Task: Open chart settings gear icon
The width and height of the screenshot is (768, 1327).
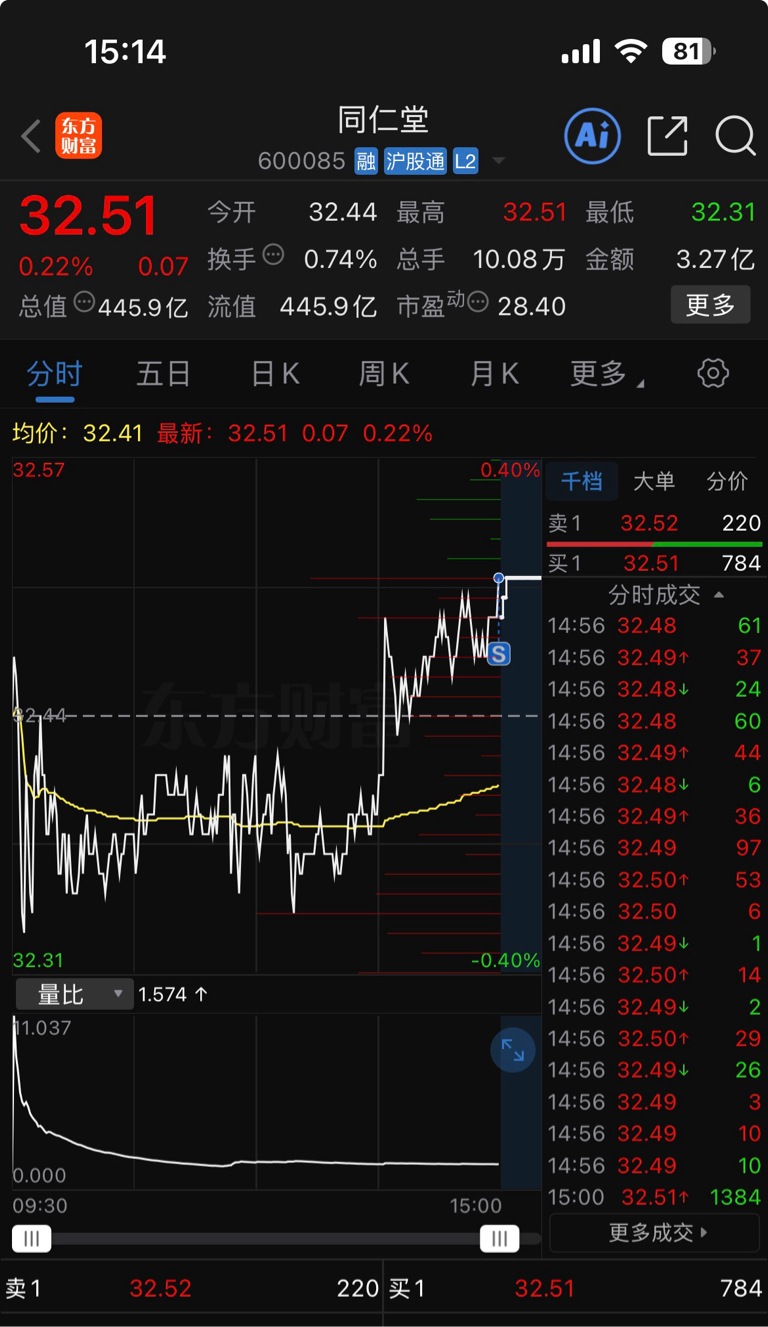Action: tap(713, 374)
